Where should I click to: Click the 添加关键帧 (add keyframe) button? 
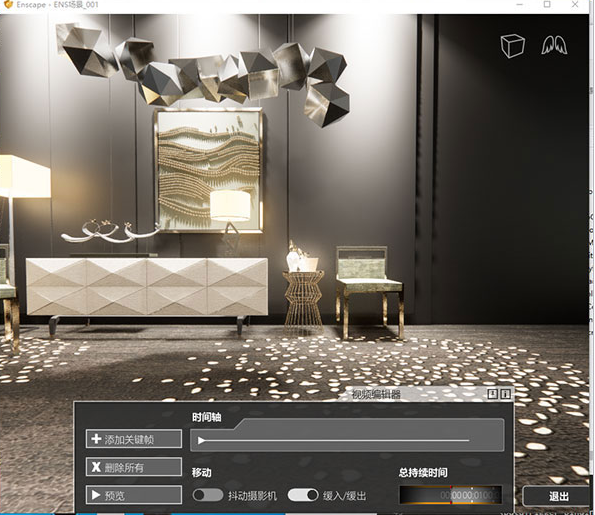[134, 439]
